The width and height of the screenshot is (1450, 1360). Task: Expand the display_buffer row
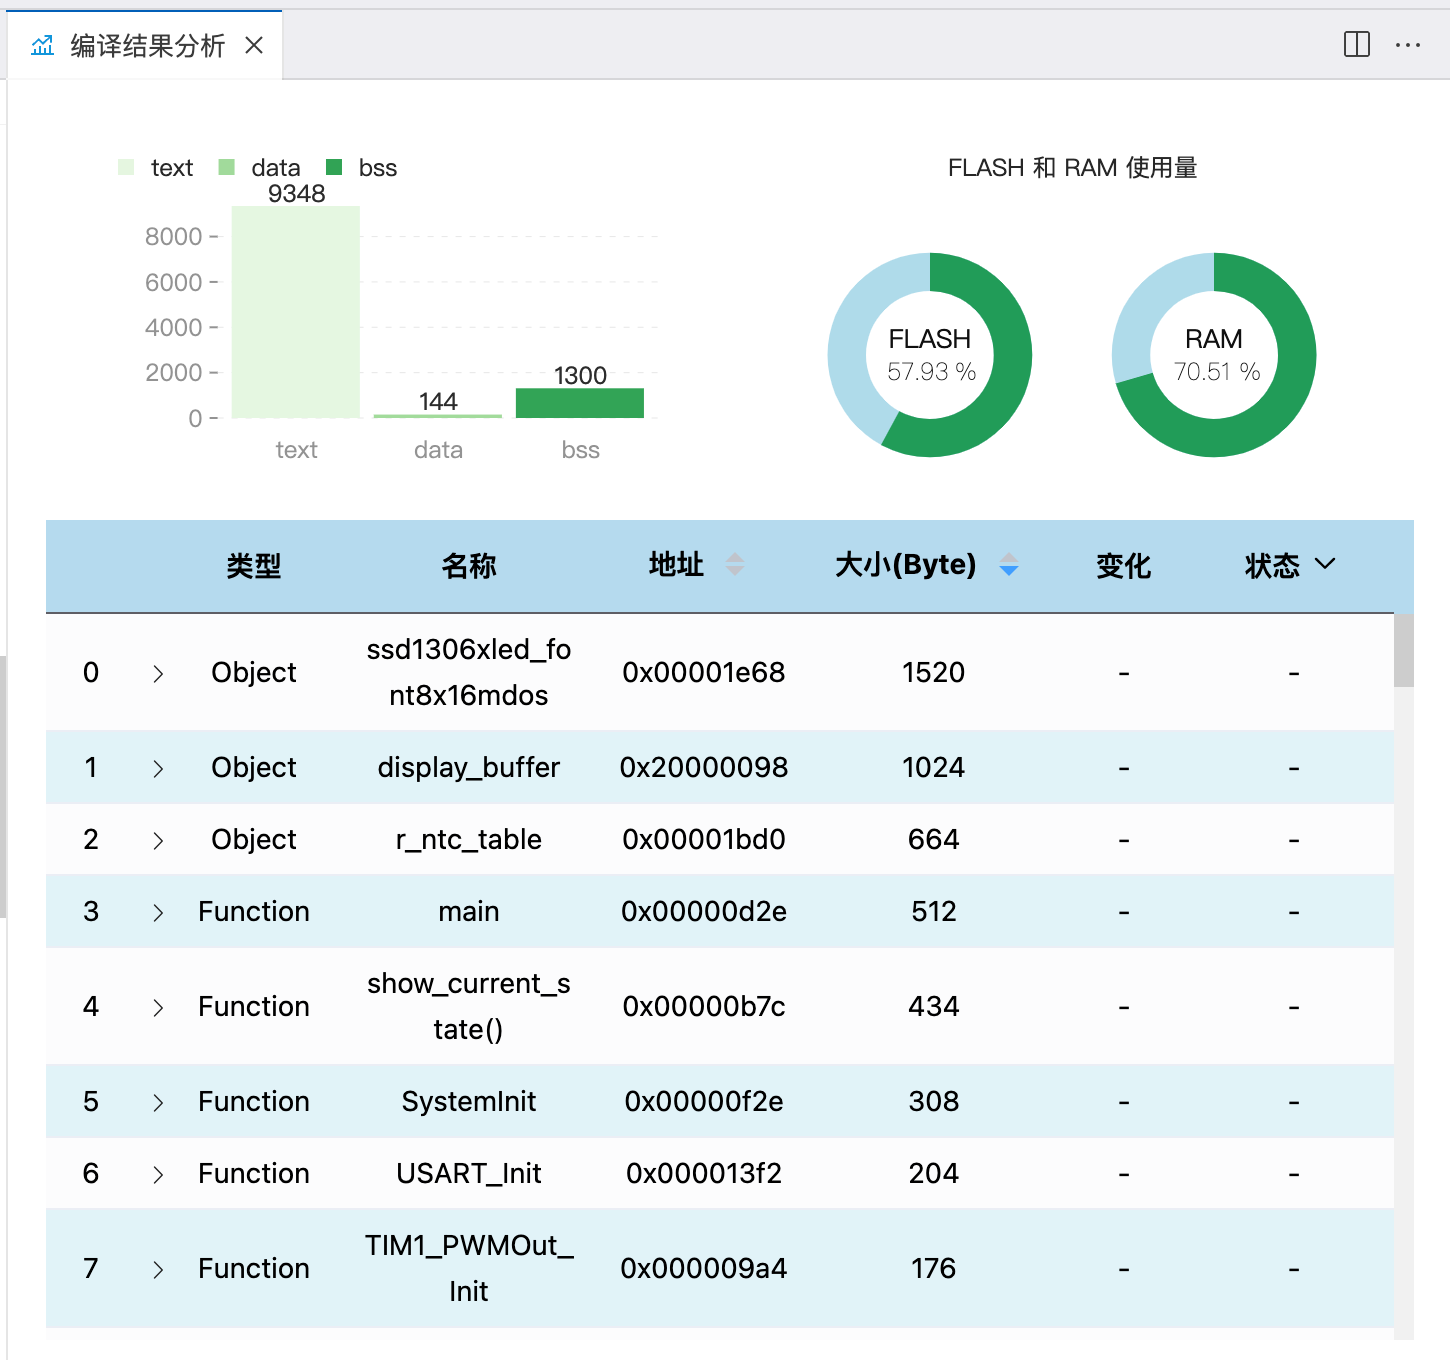(158, 769)
